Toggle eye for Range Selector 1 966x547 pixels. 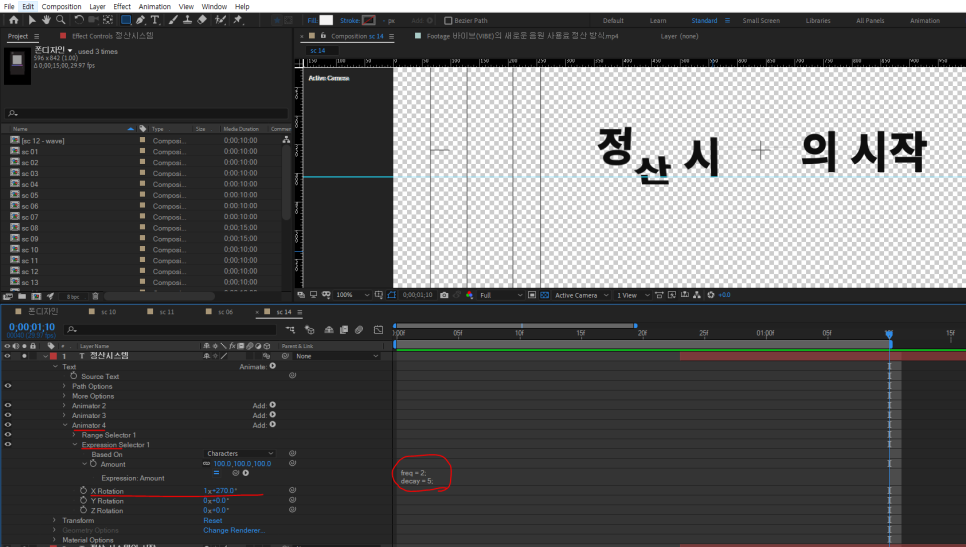[7, 434]
